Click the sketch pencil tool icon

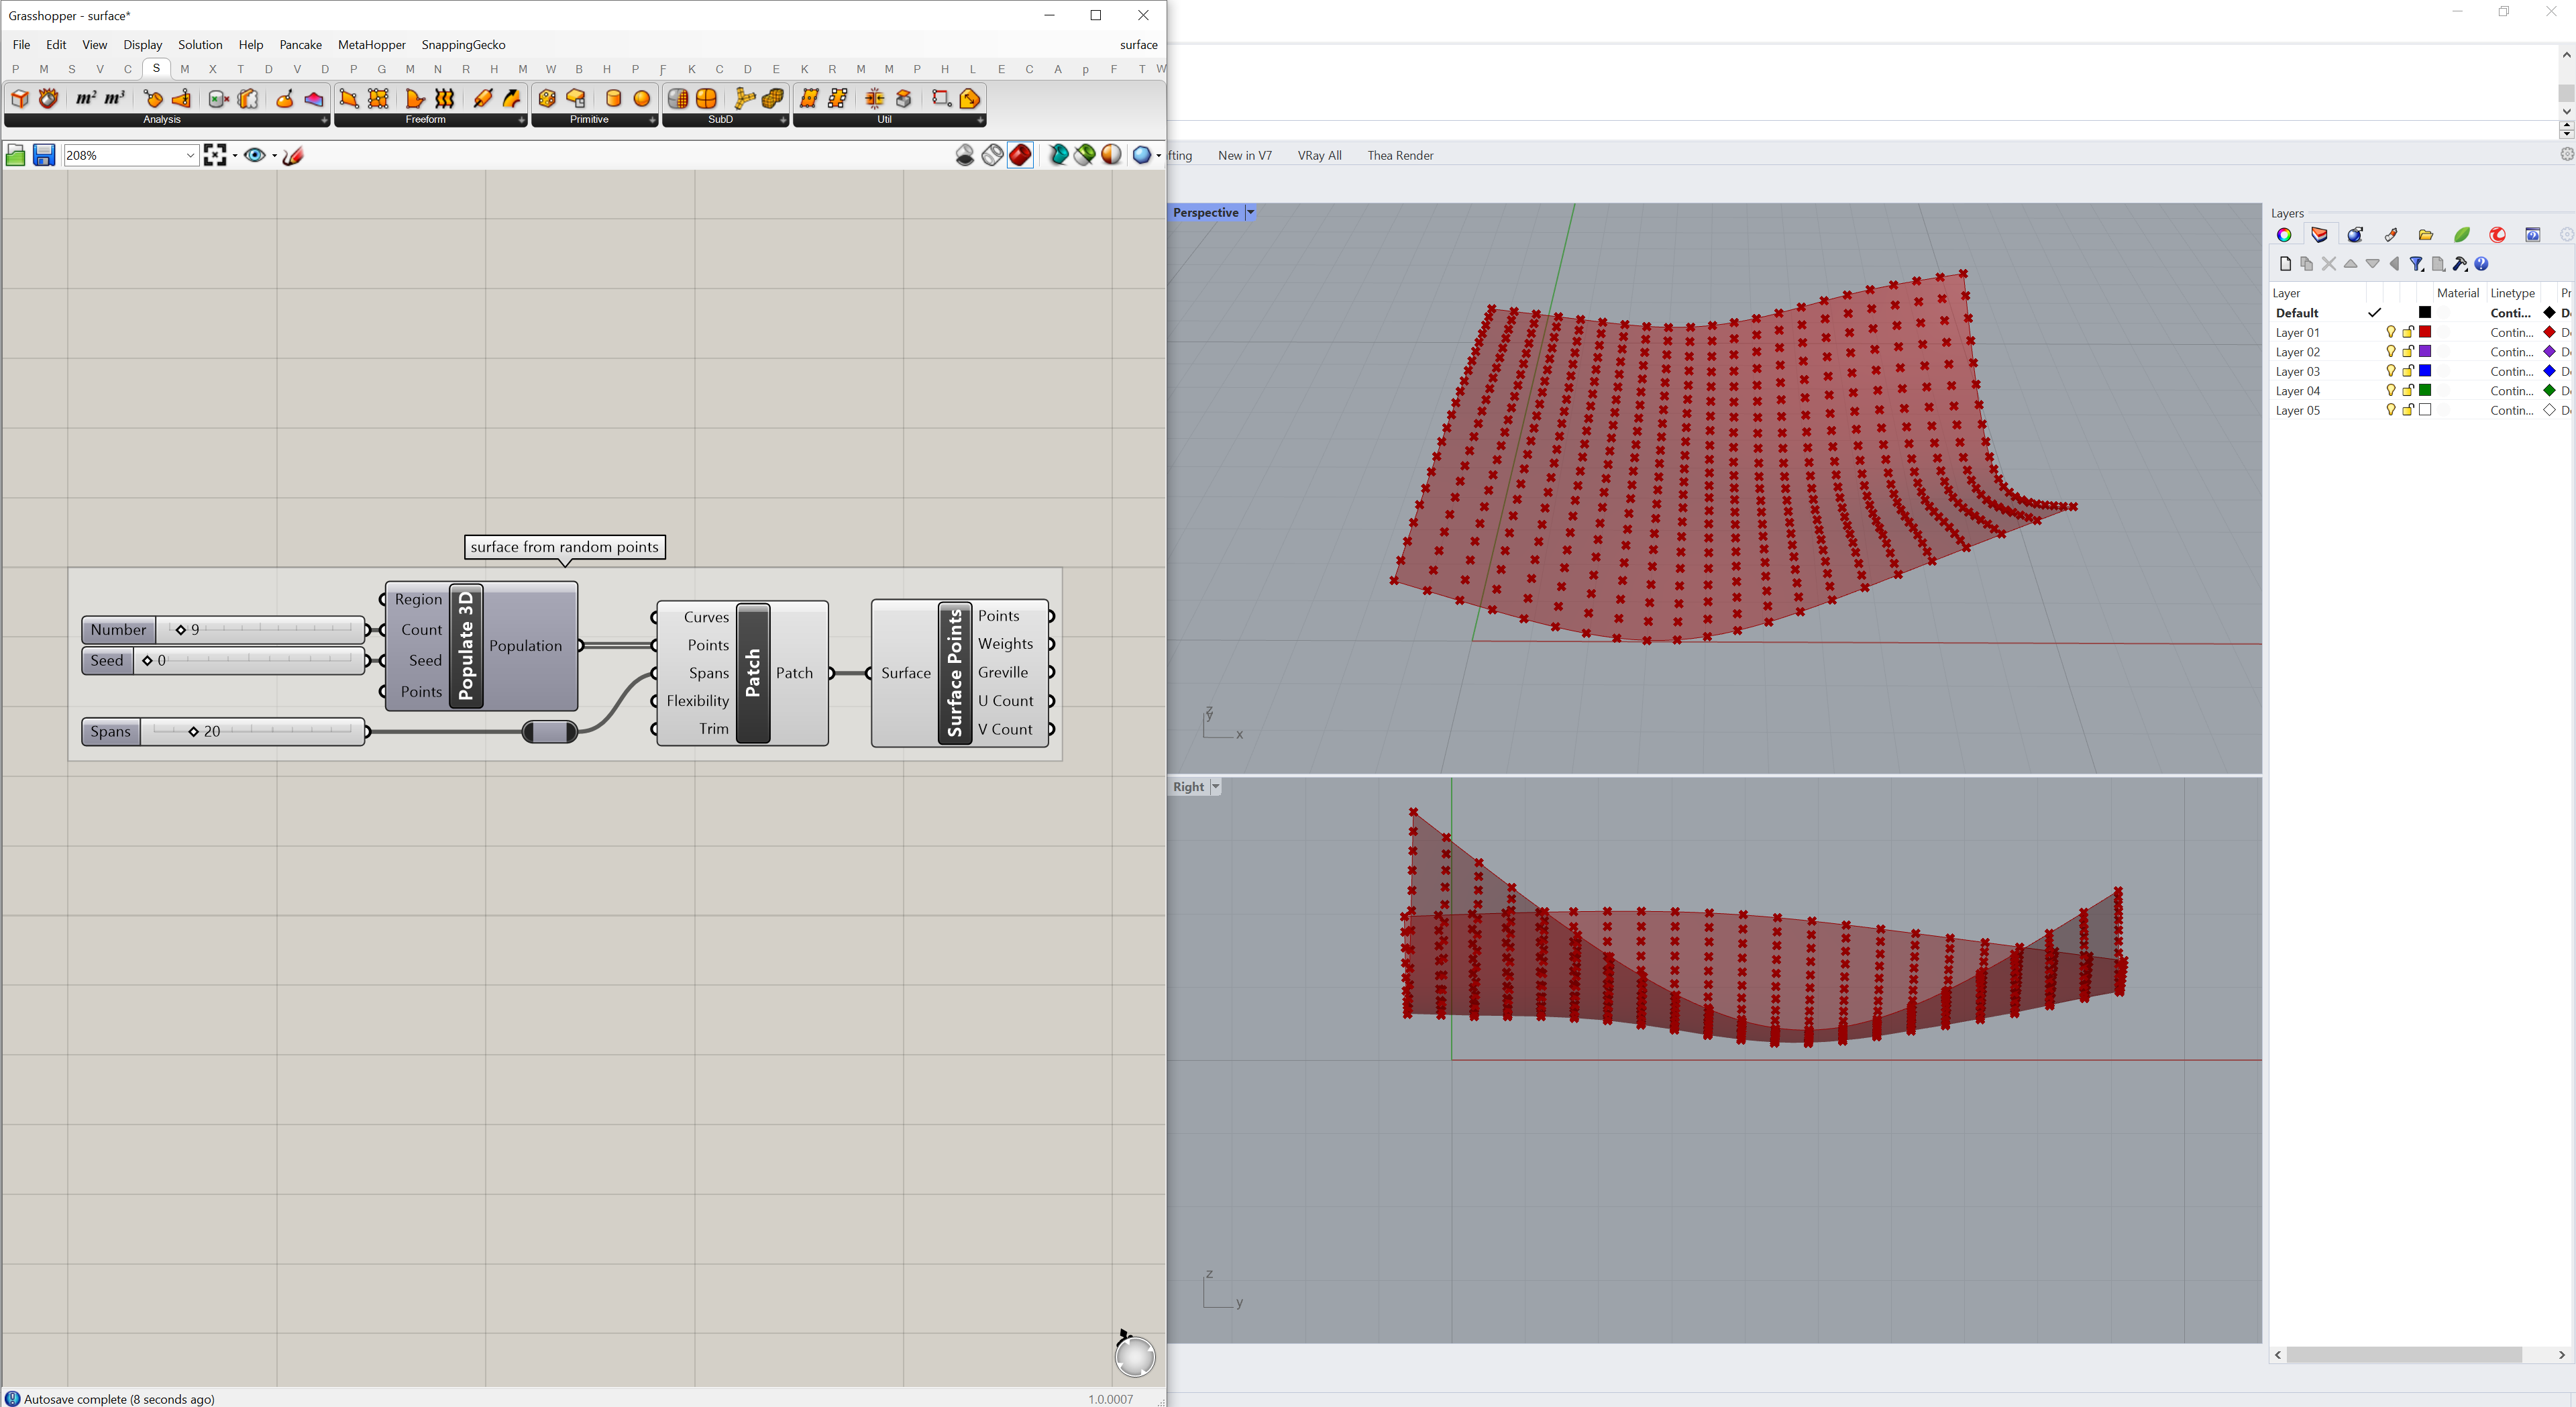(x=293, y=155)
